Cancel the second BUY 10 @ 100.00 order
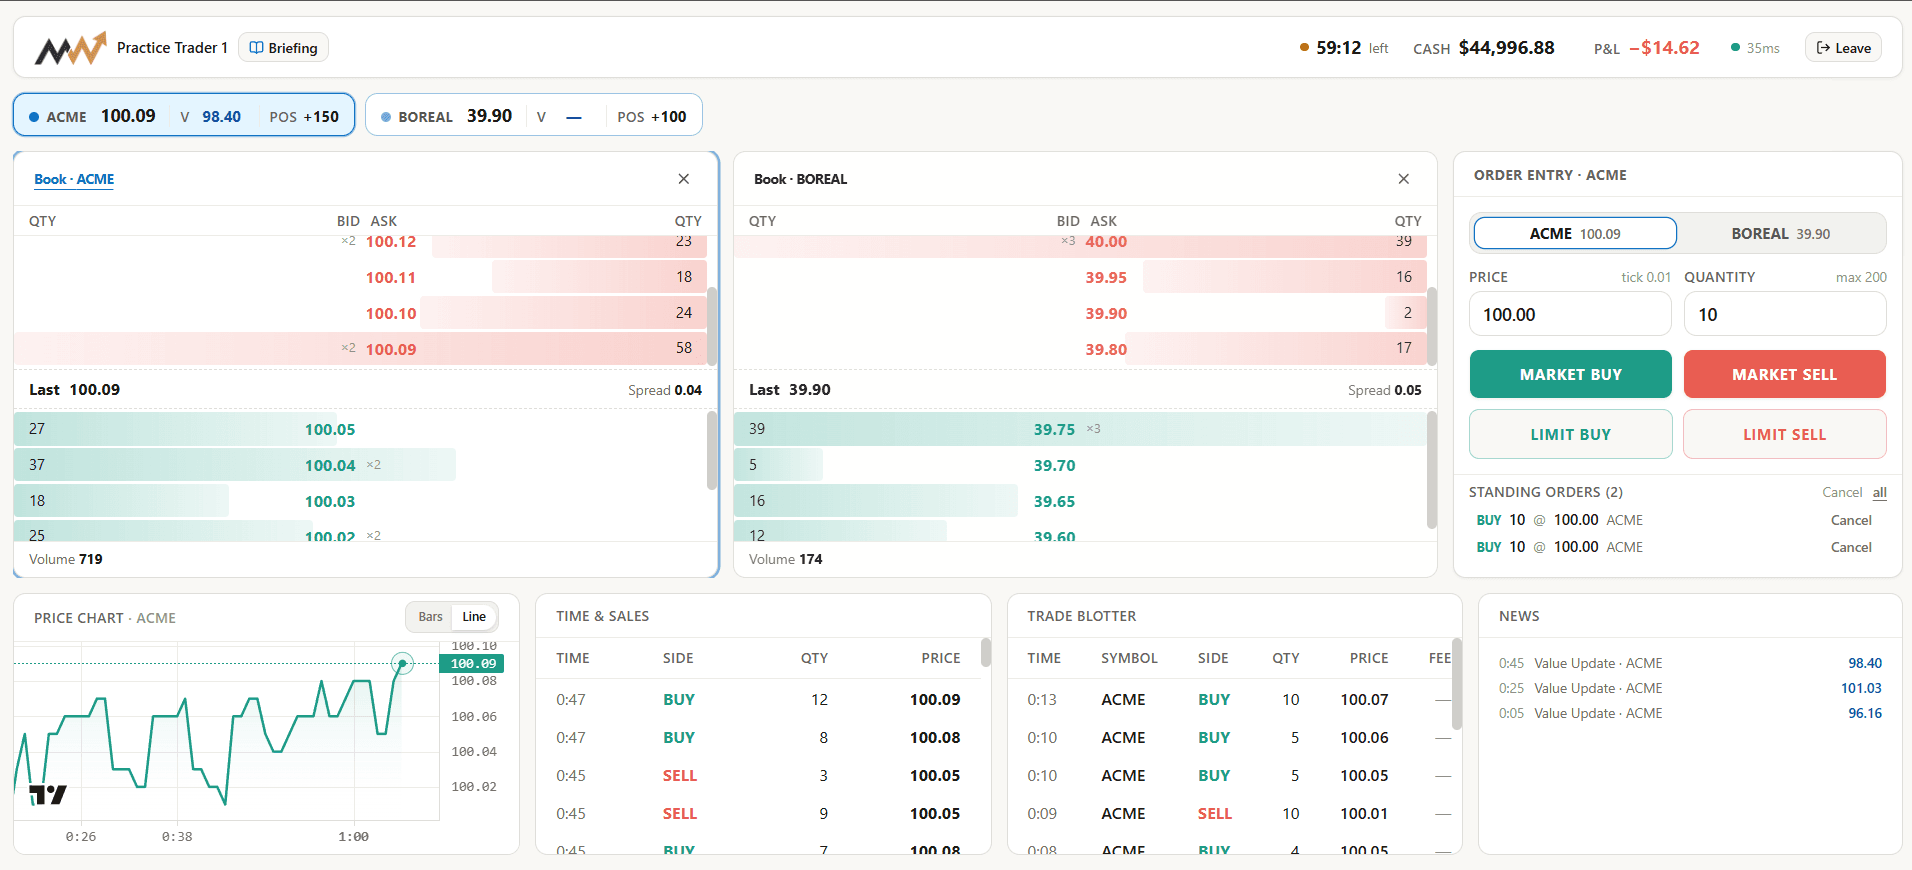The height and width of the screenshot is (870, 1912). pos(1851,547)
